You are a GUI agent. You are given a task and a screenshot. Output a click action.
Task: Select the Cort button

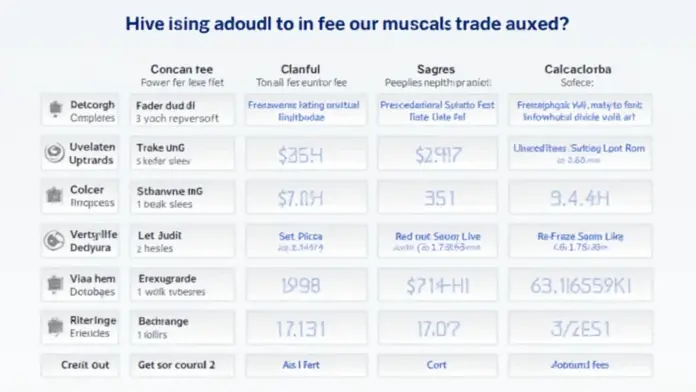coord(437,365)
